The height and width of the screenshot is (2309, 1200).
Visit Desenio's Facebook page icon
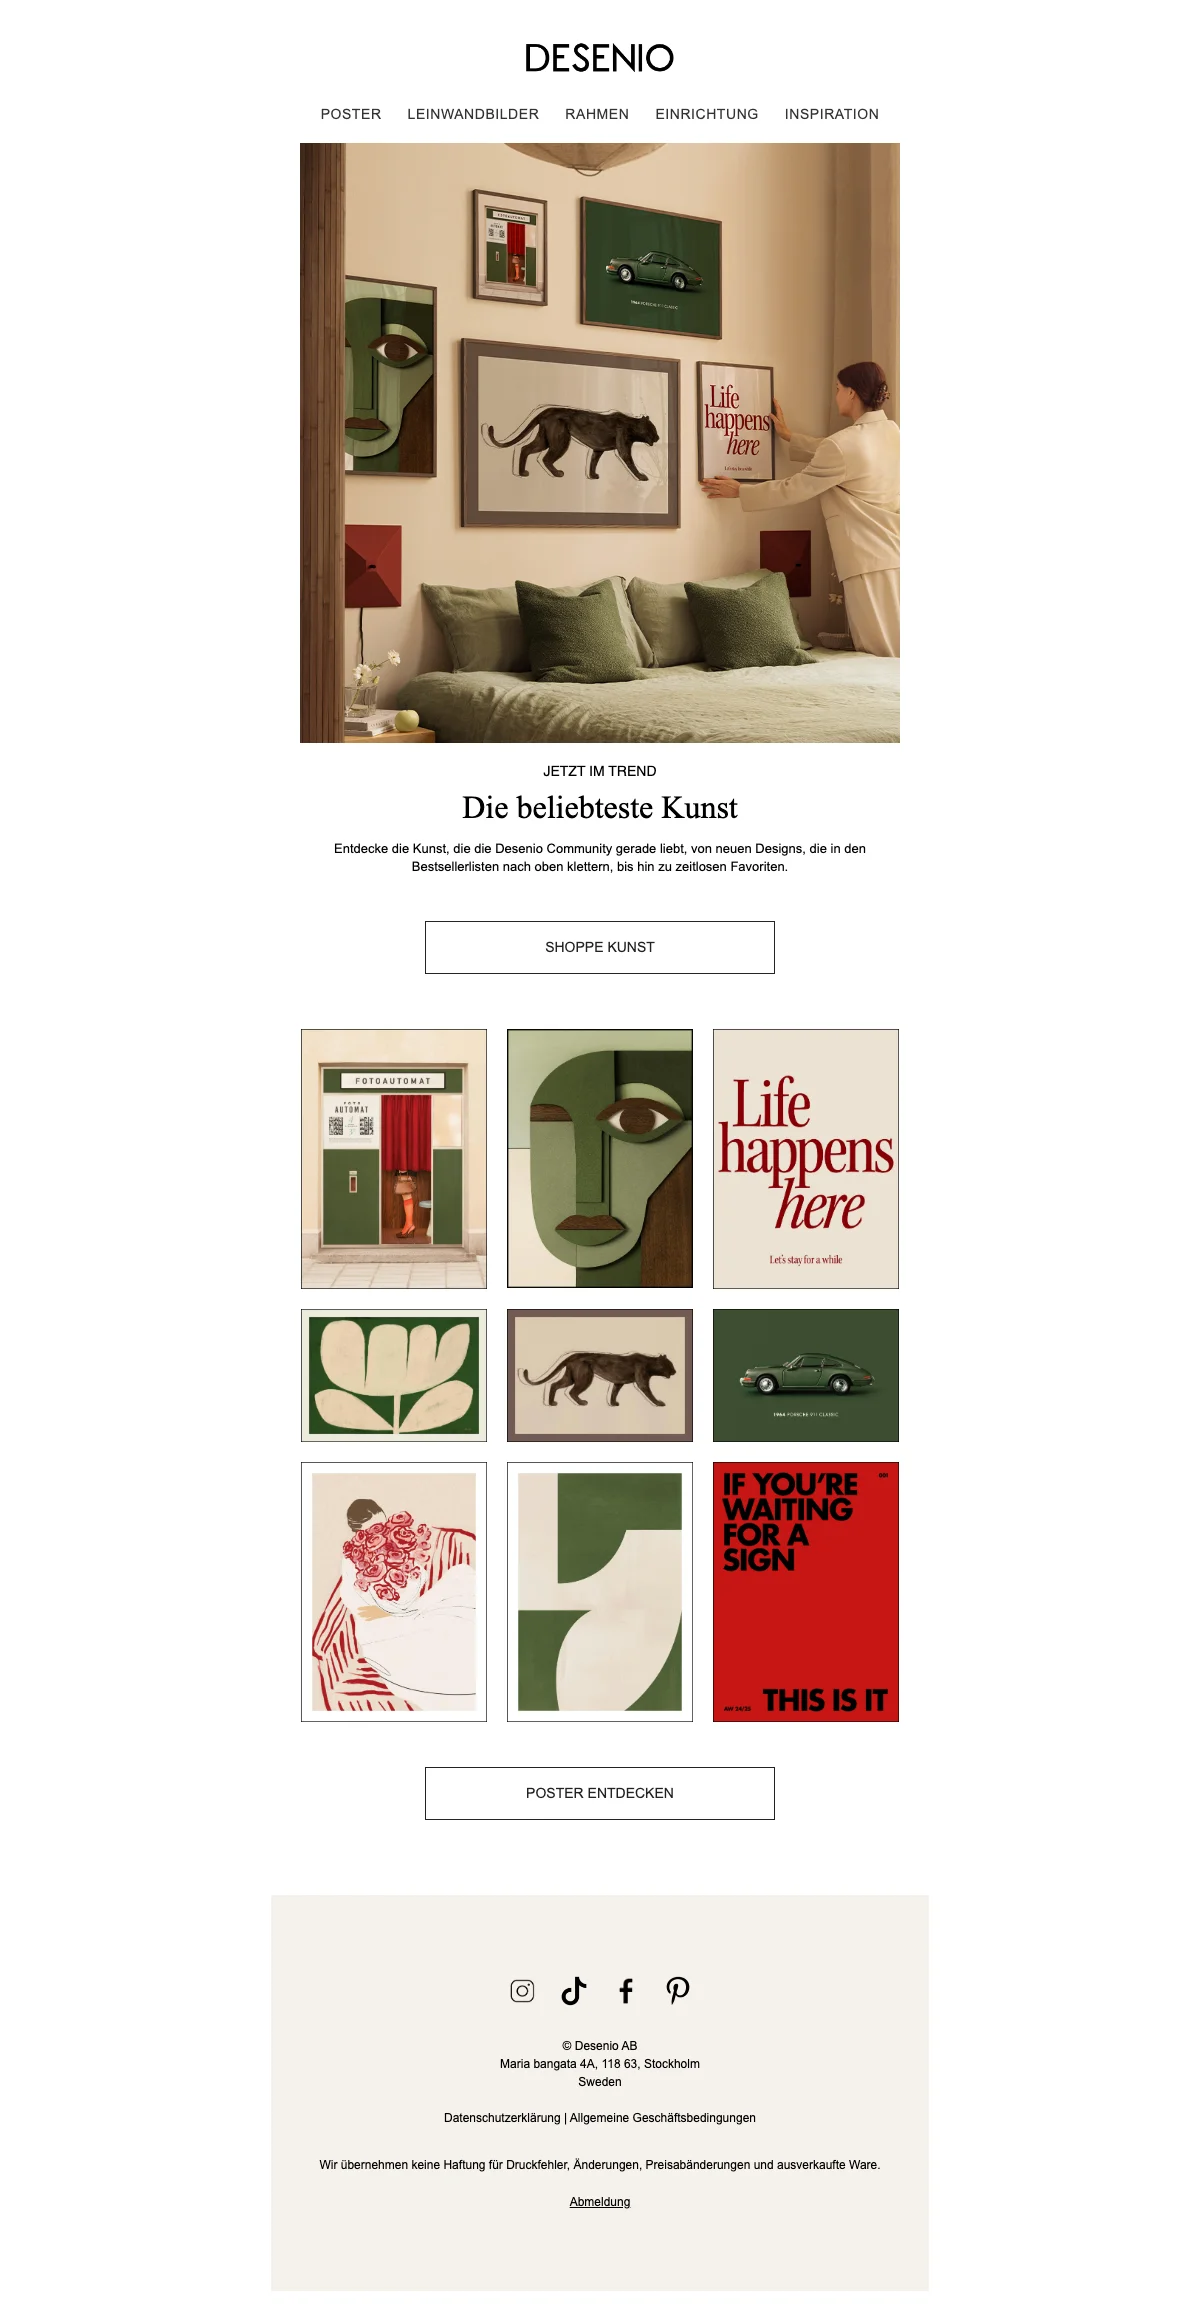pyautogui.click(x=626, y=1990)
